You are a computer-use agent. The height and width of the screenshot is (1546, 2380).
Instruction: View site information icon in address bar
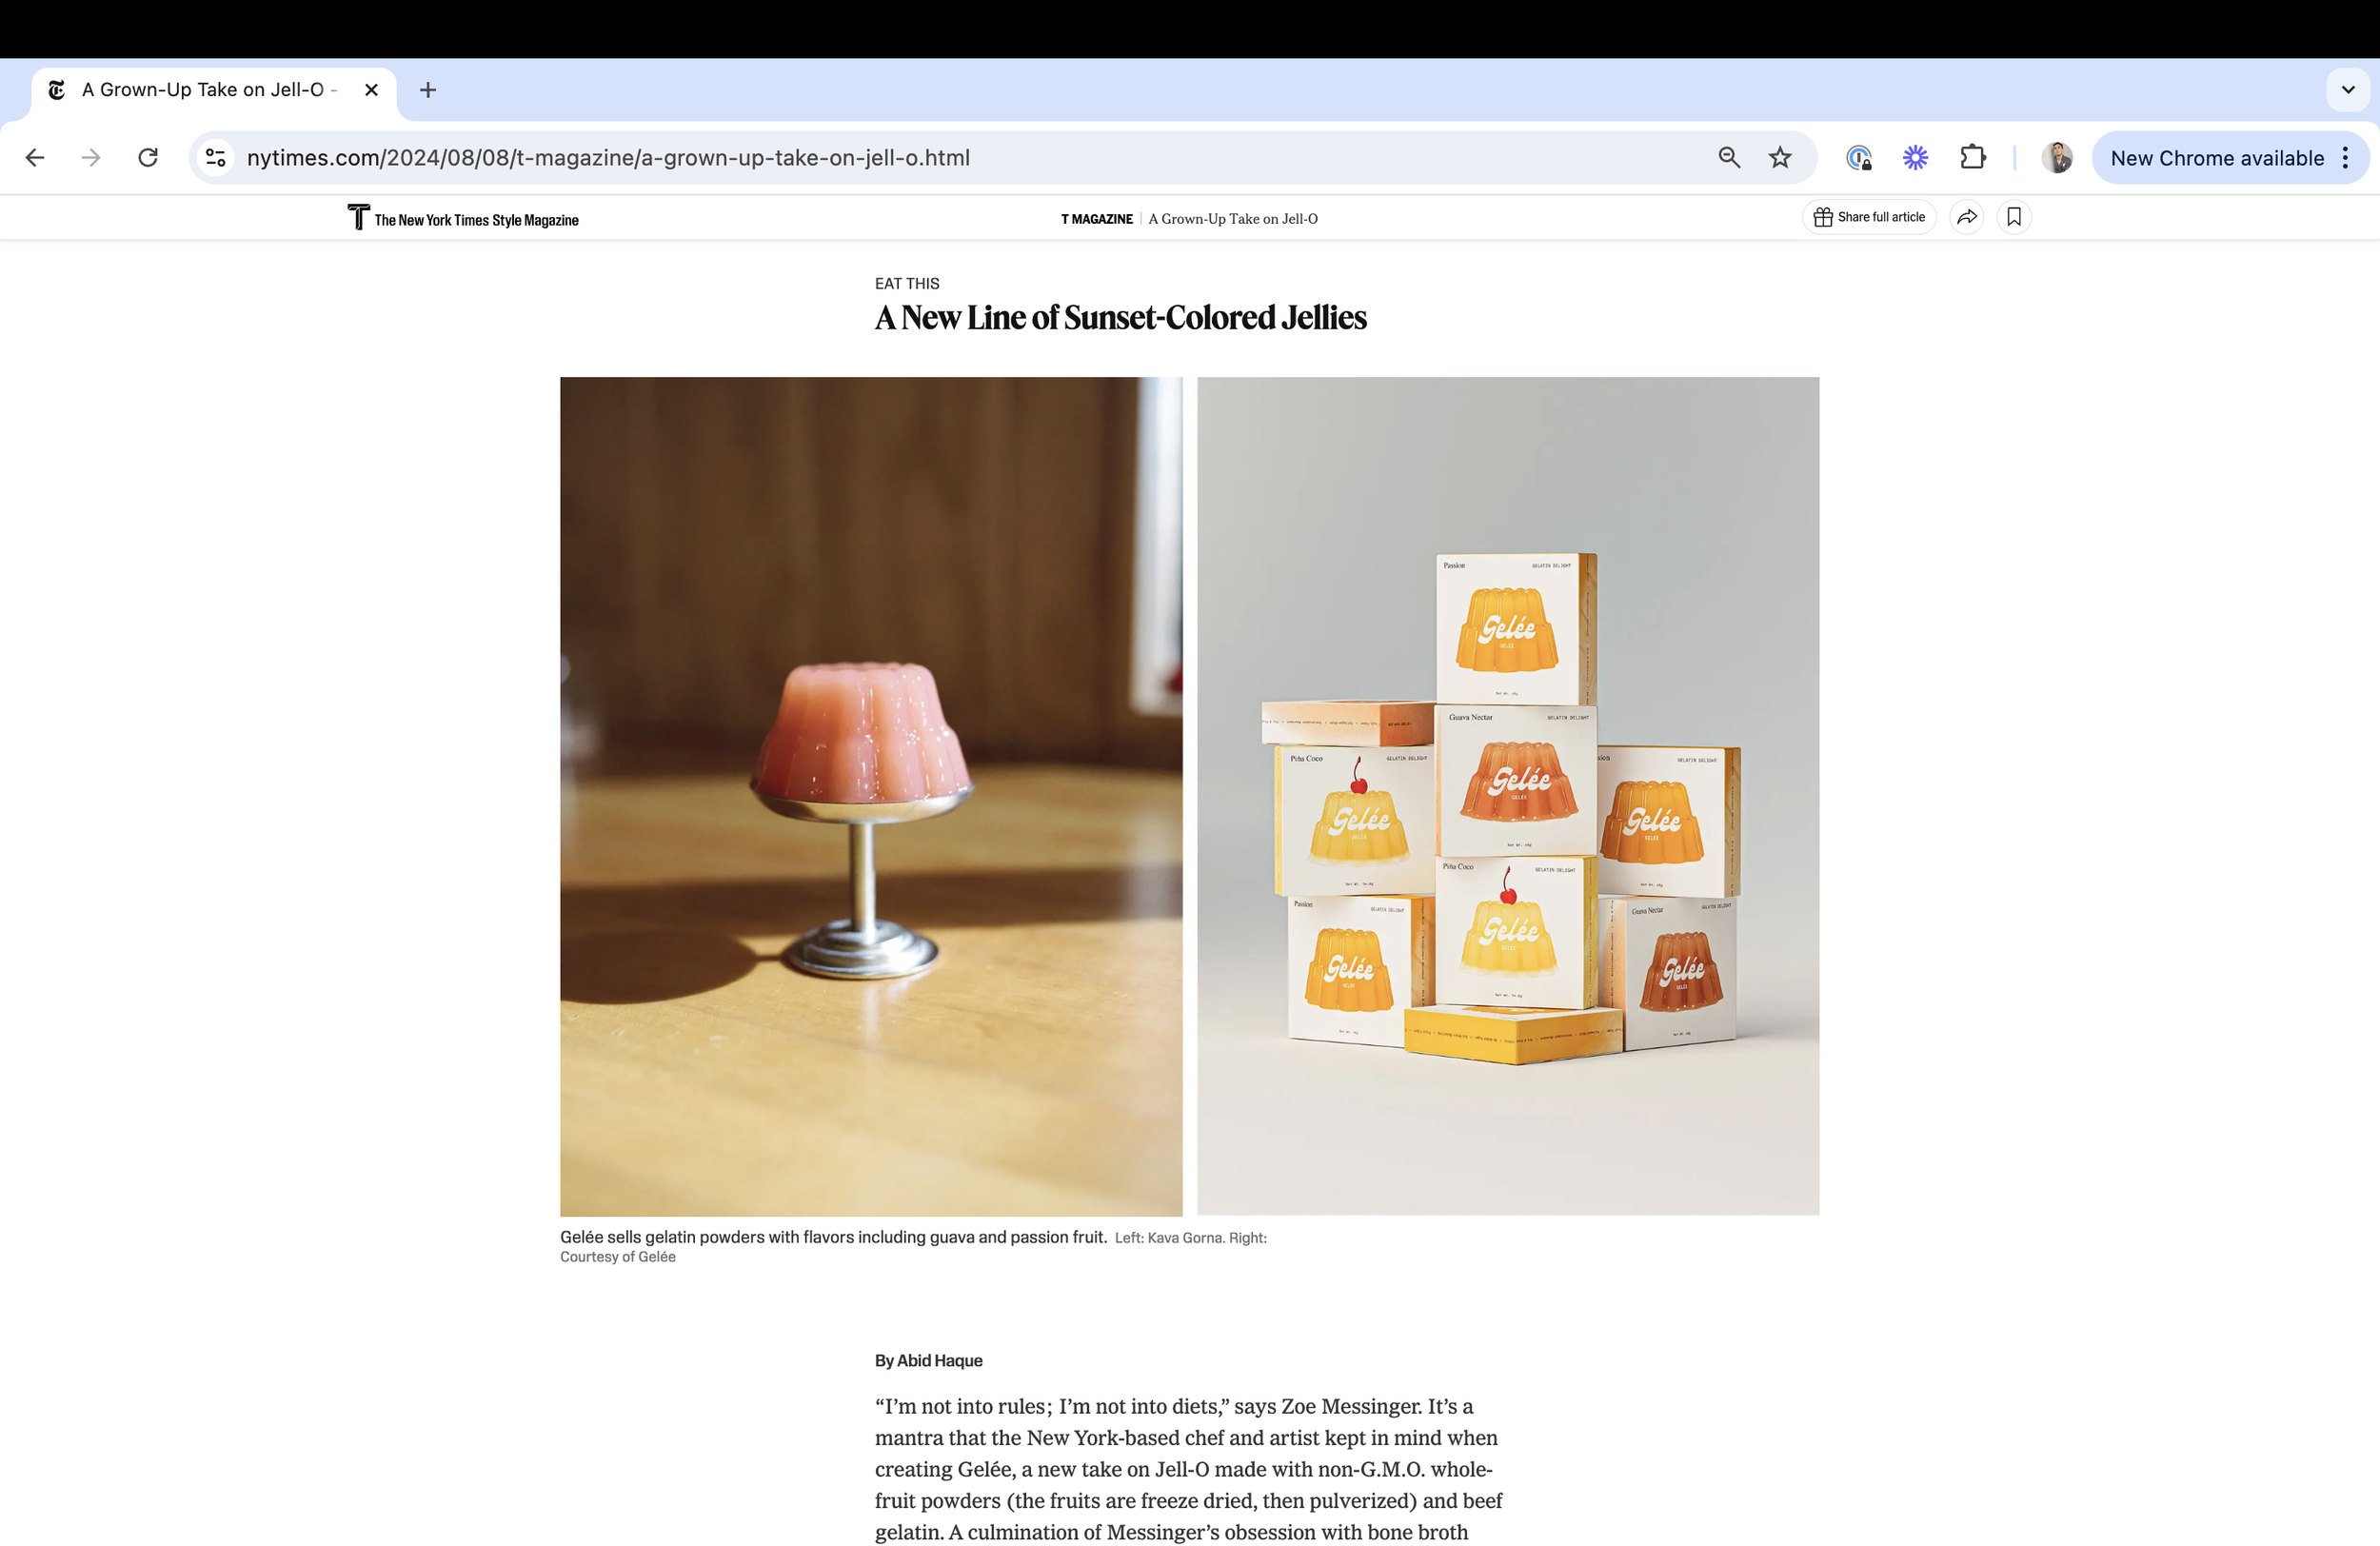[215, 158]
